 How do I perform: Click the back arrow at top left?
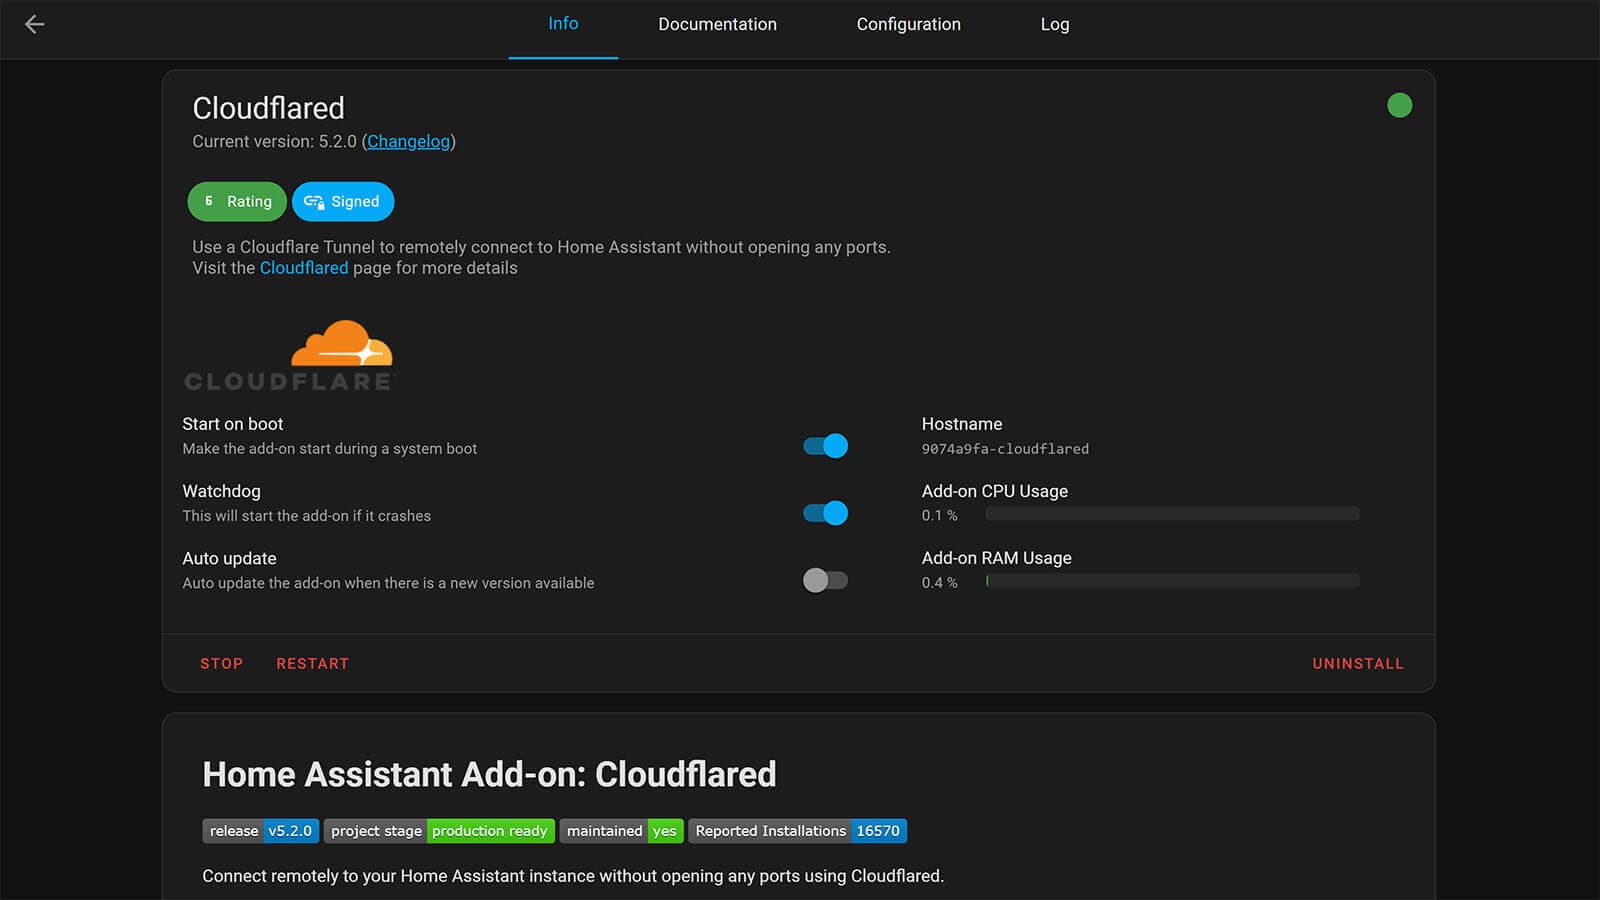pyautogui.click(x=35, y=24)
